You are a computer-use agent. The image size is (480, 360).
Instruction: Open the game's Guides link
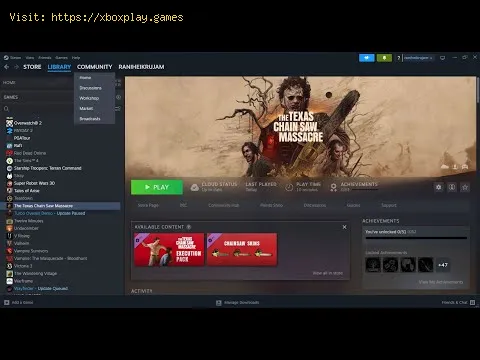click(353, 205)
